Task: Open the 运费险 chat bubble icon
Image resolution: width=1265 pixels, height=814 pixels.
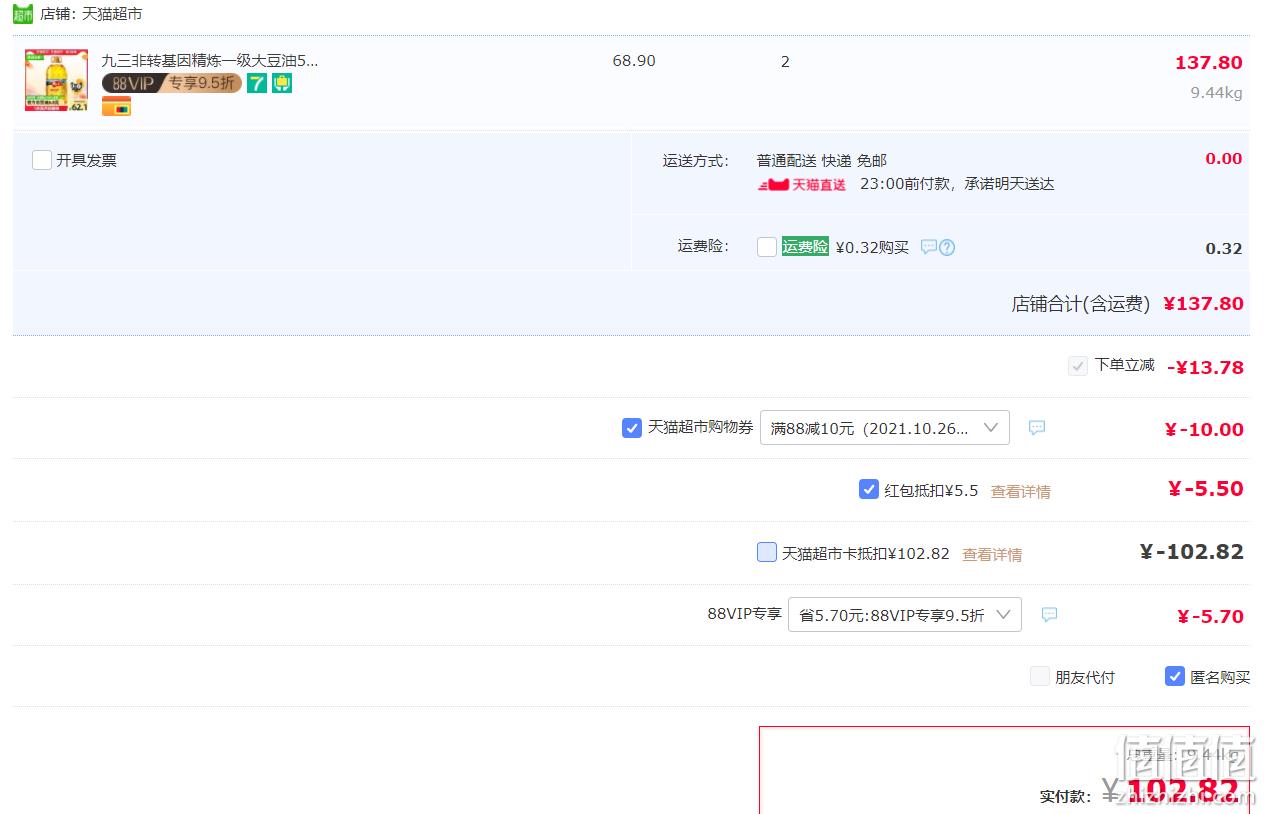Action: pos(929,247)
